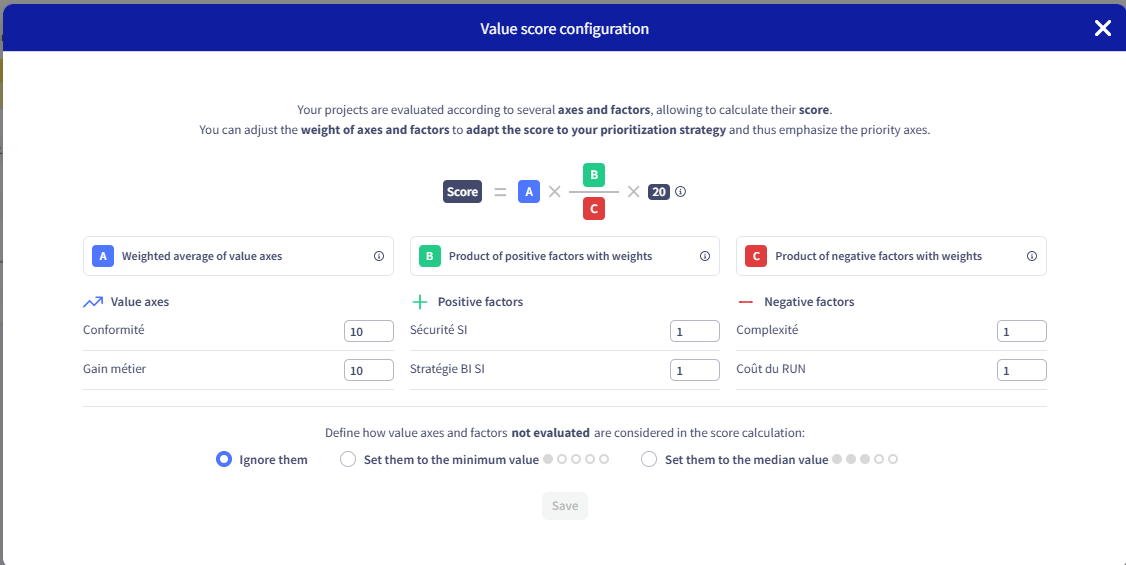Focus the Stratégie BI SI weight input
This screenshot has height=565, width=1126.
(x=694, y=370)
